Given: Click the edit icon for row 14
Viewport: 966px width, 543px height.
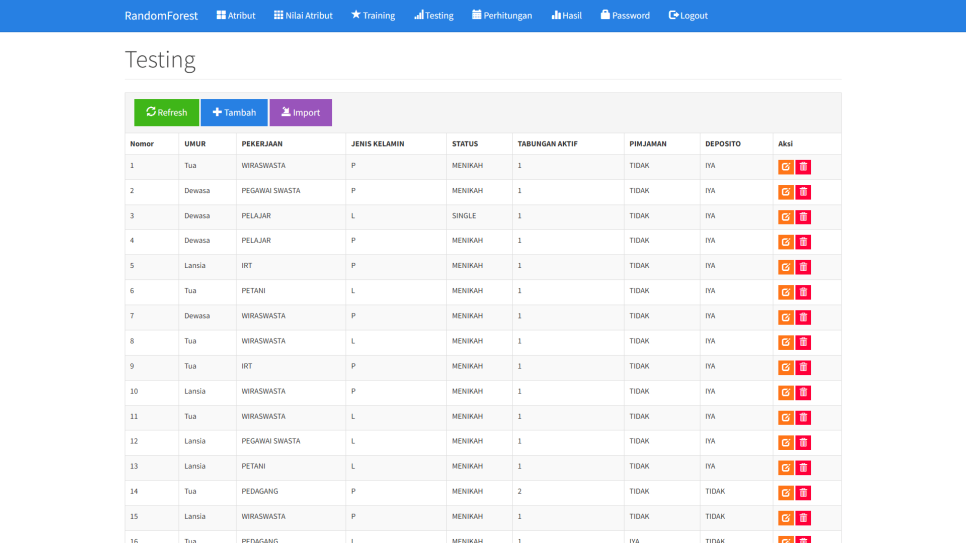Looking at the screenshot, I should click(x=786, y=492).
